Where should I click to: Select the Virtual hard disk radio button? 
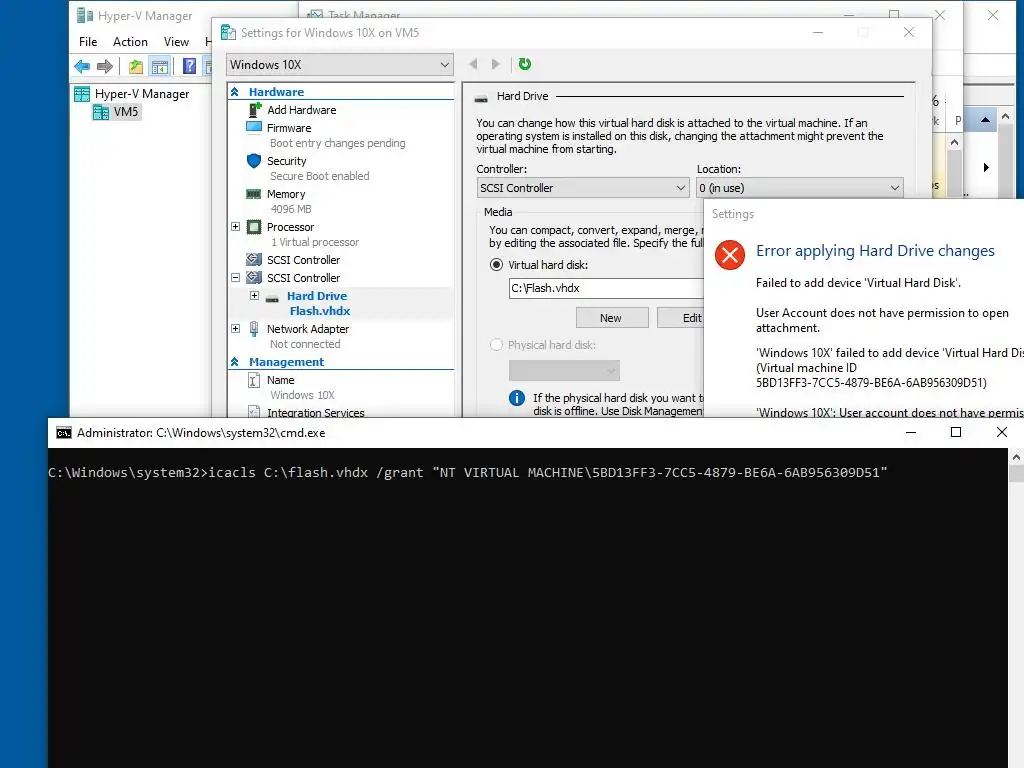(x=496, y=265)
